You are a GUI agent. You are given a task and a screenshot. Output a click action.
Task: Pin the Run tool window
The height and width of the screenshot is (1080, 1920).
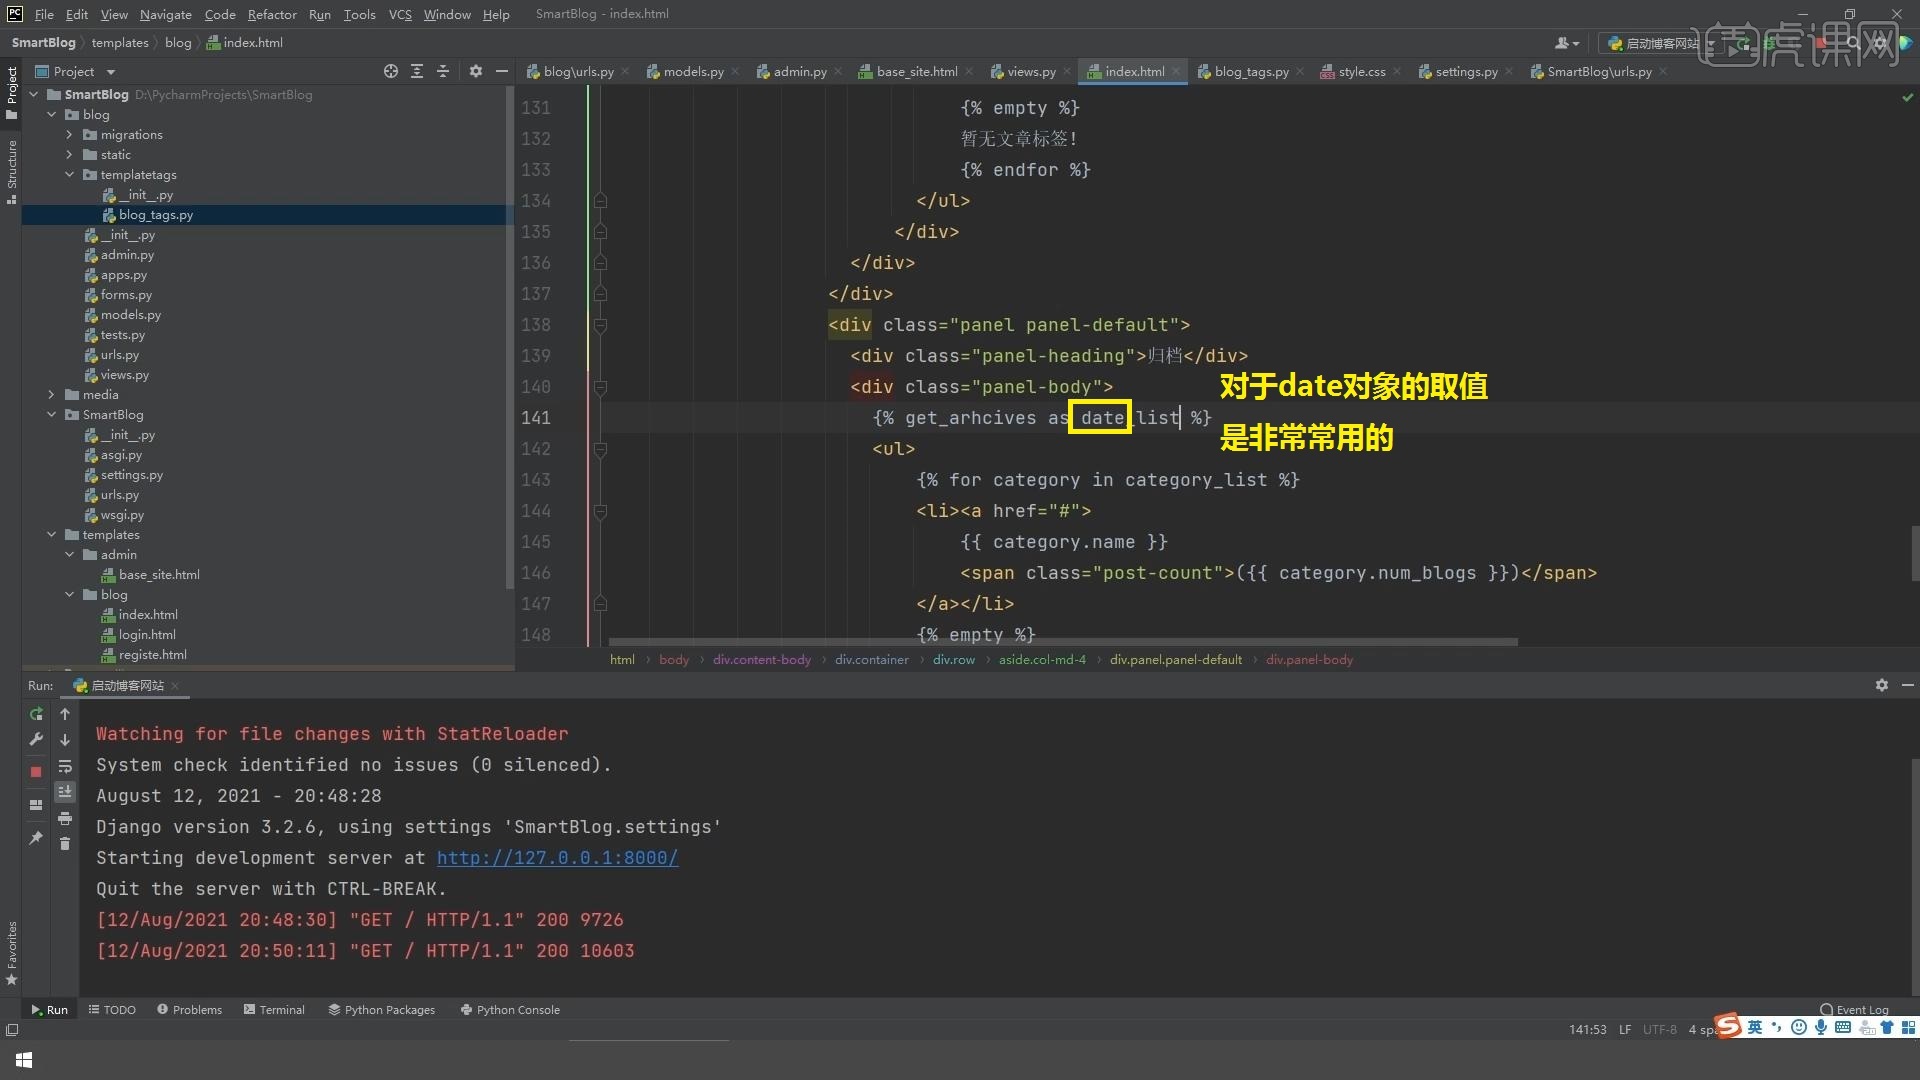(36, 837)
